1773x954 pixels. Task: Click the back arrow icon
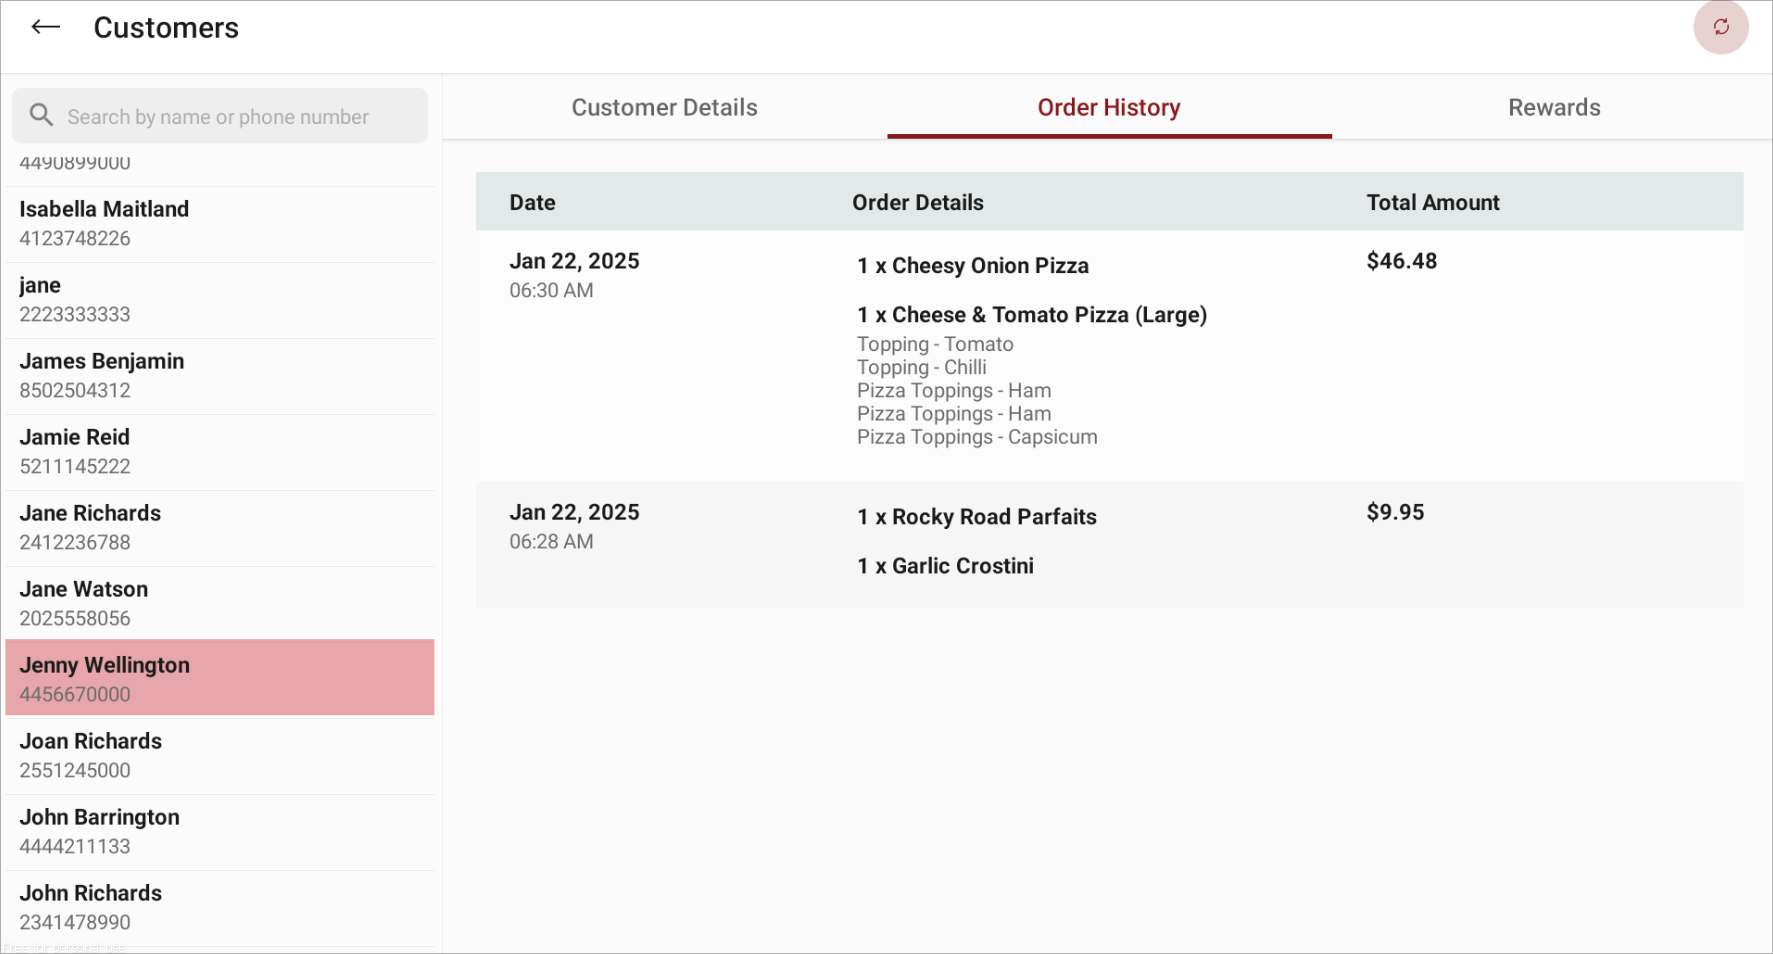(x=46, y=28)
